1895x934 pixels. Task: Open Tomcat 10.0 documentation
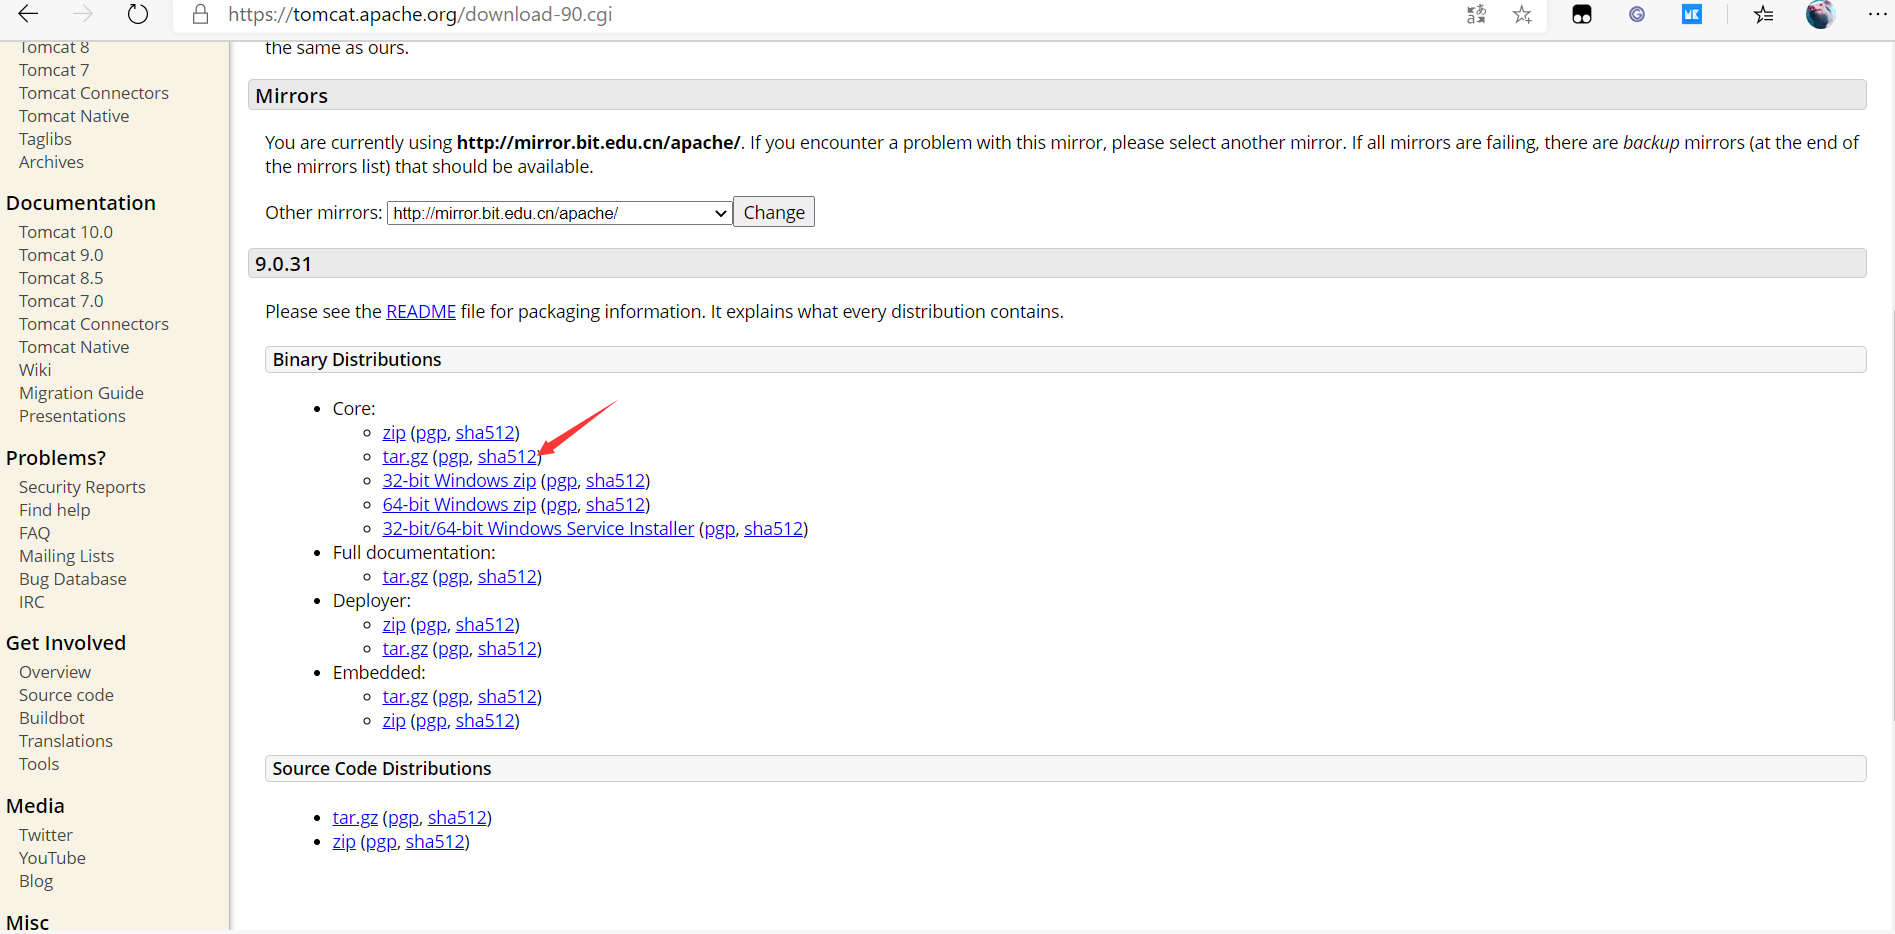click(66, 232)
